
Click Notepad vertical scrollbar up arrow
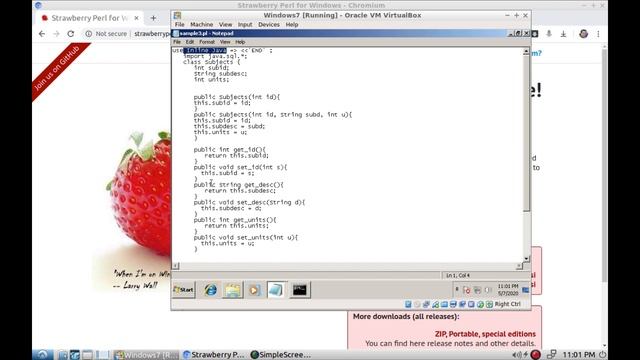click(526, 51)
